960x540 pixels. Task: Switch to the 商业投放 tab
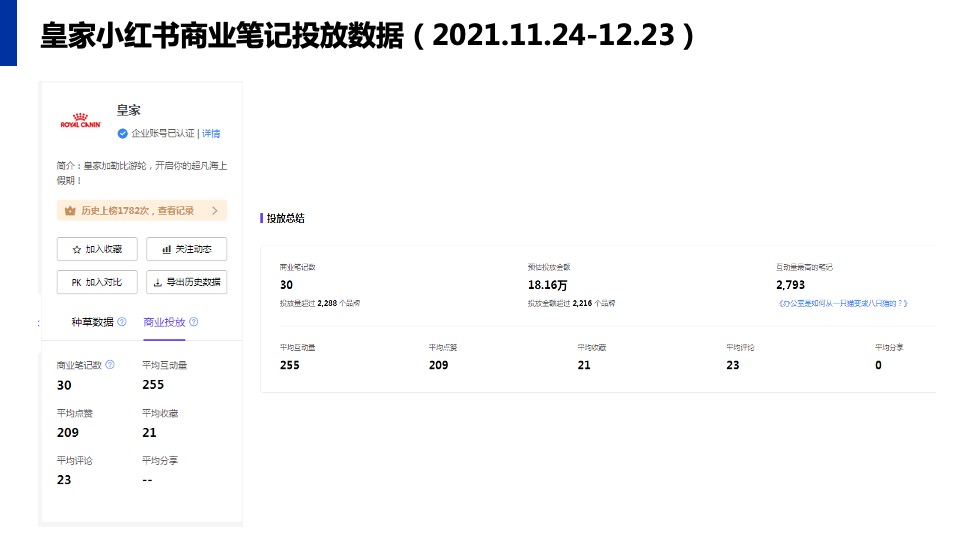pos(164,322)
